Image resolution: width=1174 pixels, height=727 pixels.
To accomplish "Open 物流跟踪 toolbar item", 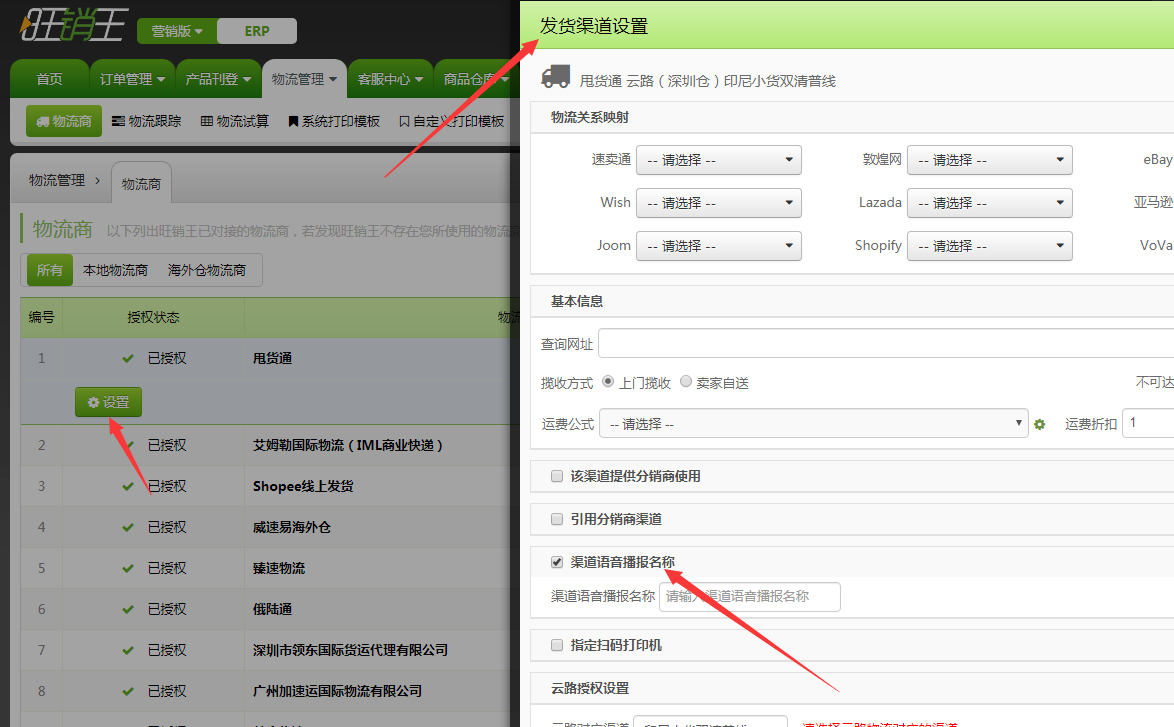I will (147, 121).
